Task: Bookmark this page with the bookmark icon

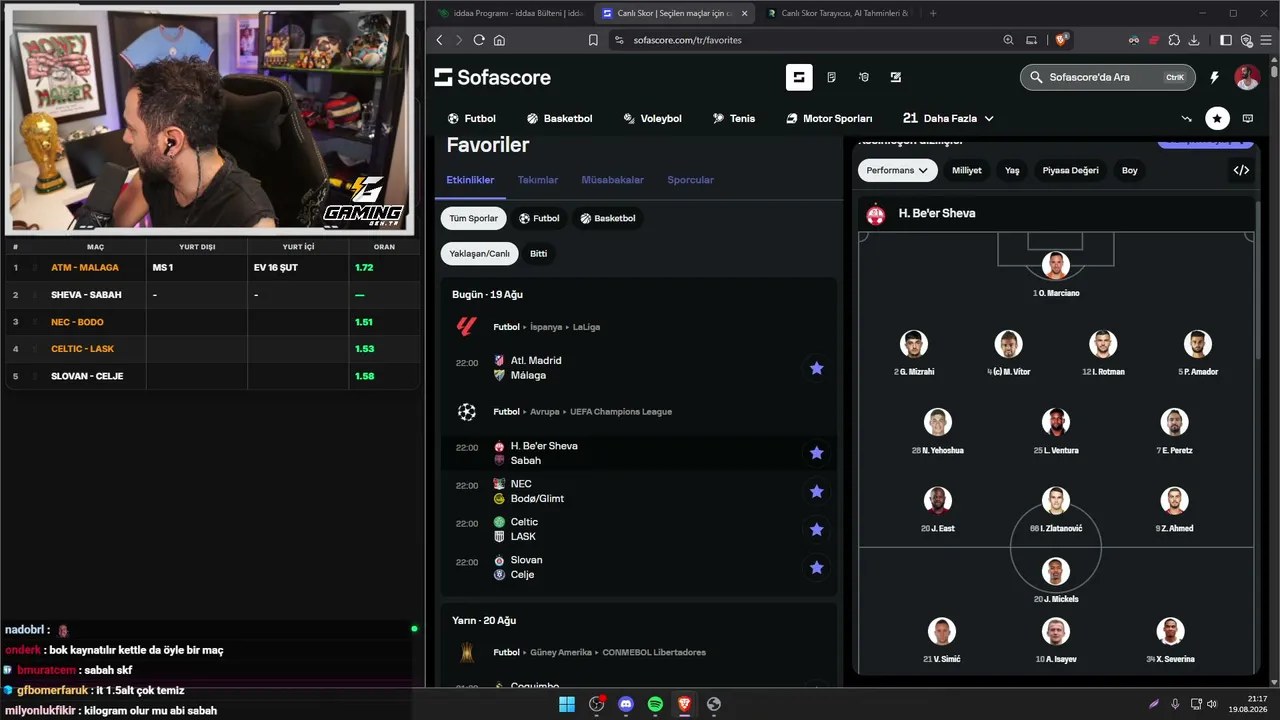Action: 593,40
